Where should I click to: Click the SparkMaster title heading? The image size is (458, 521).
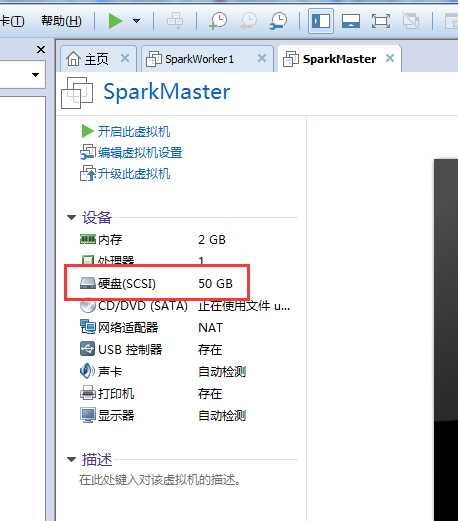167,91
